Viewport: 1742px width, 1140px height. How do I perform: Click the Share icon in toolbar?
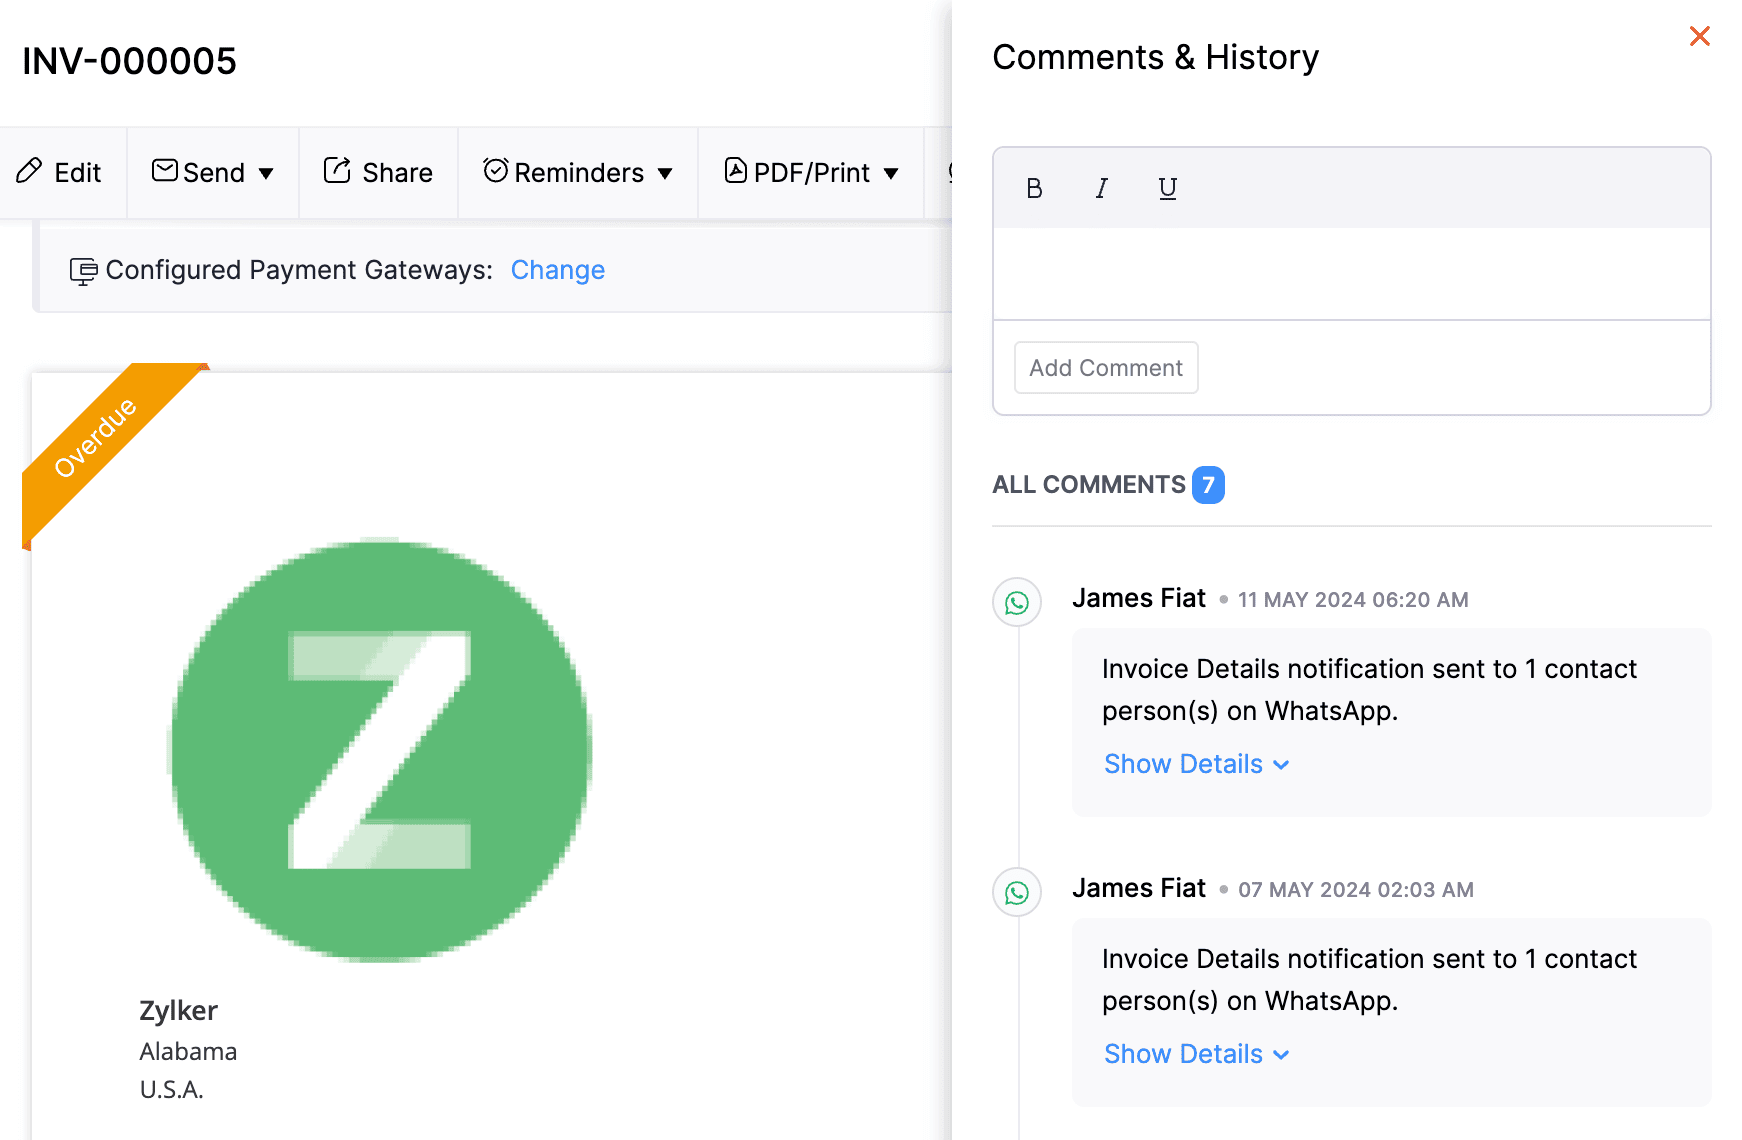[337, 171]
